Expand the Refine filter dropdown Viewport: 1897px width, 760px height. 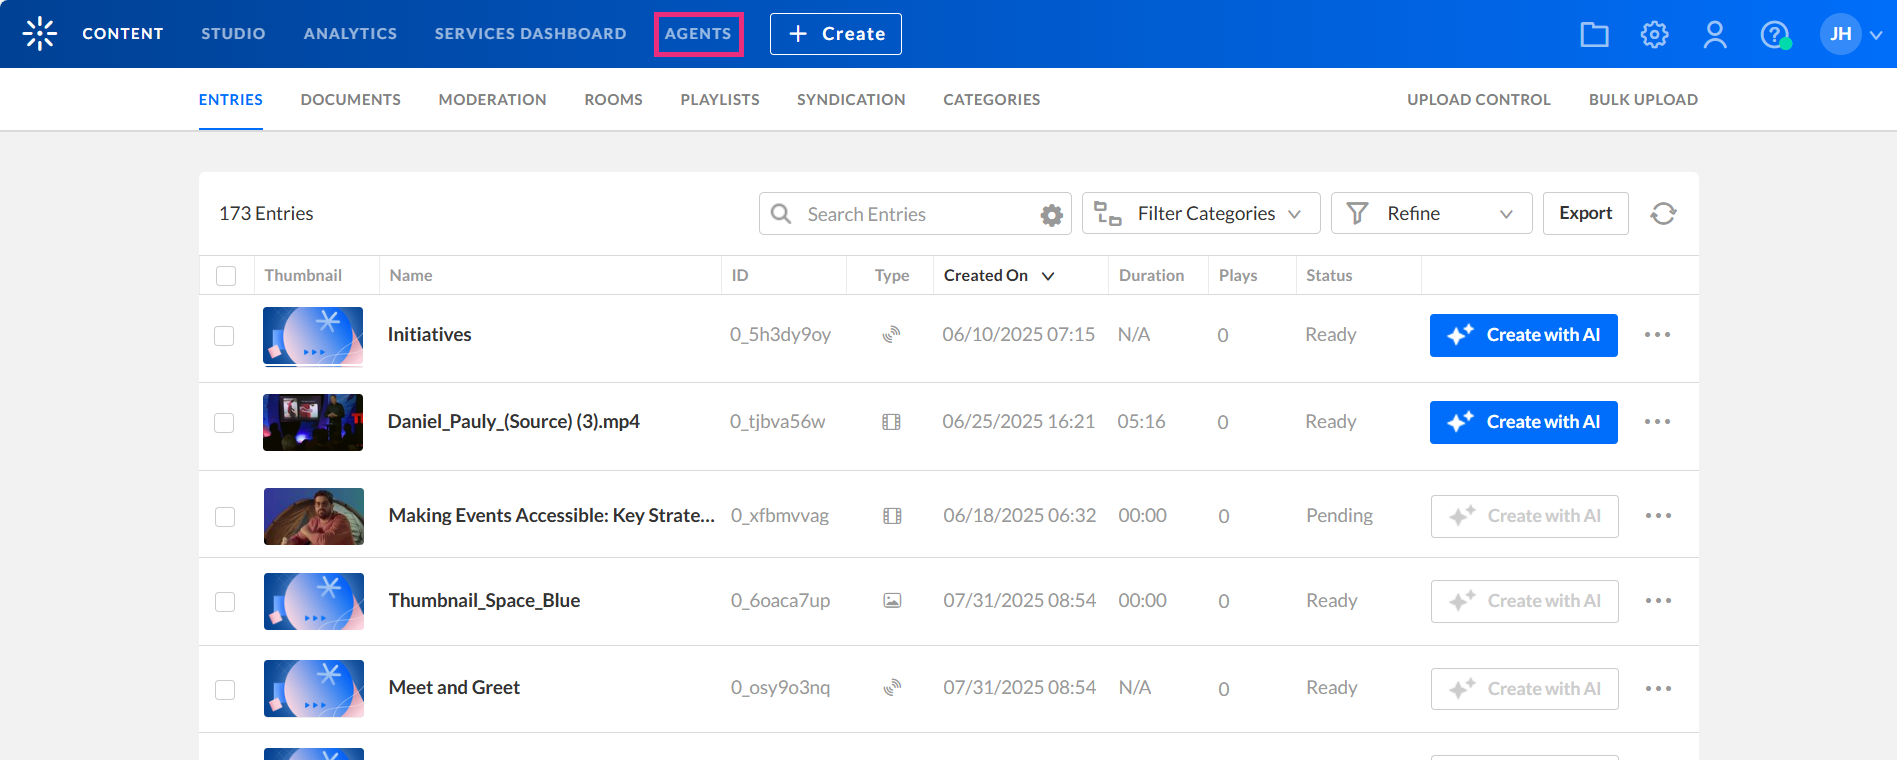click(x=1431, y=213)
